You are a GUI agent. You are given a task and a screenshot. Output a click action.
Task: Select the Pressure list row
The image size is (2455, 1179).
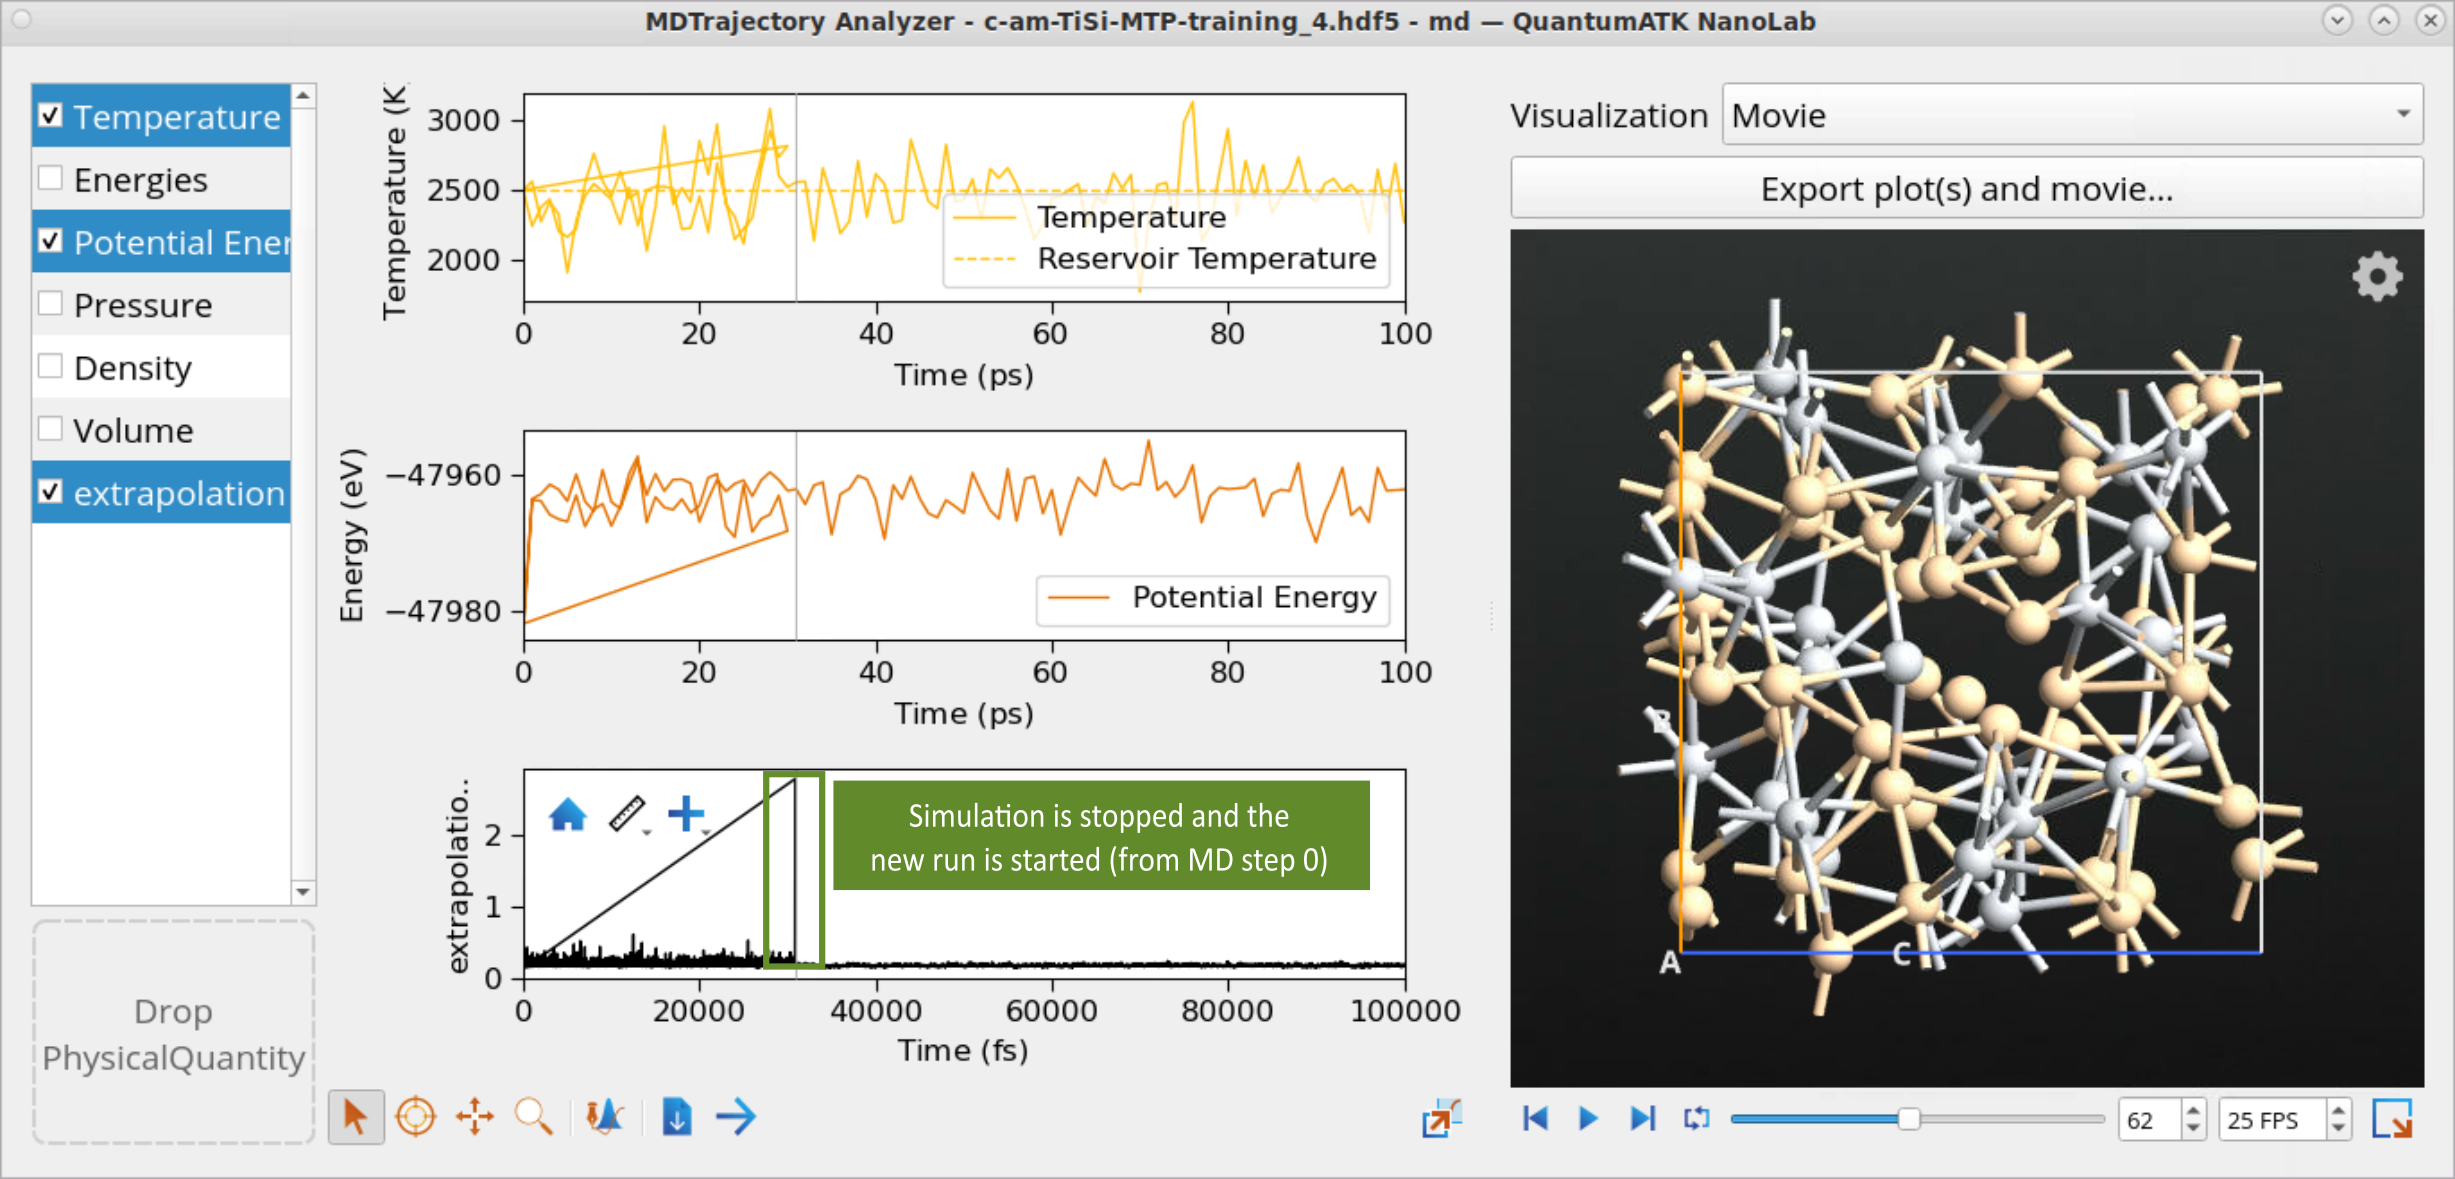162,304
